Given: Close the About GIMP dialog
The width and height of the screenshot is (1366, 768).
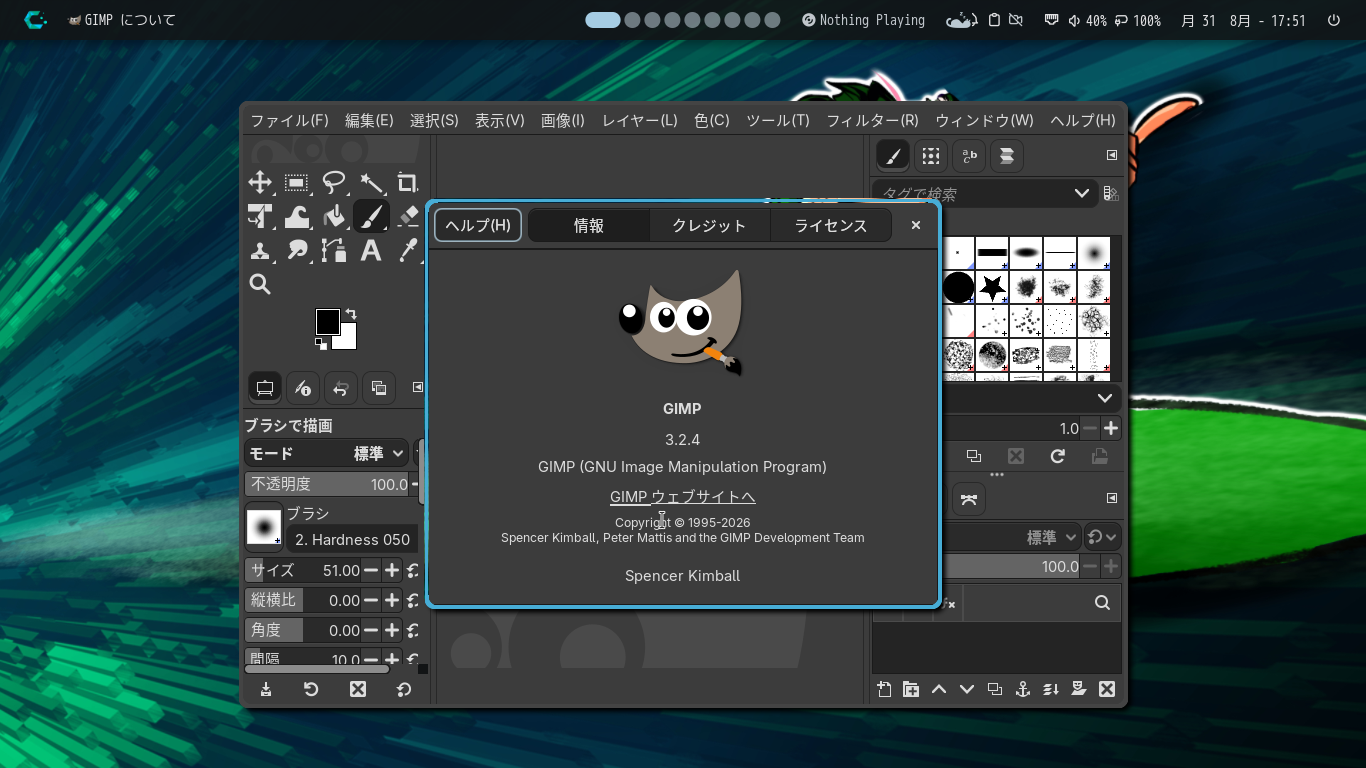Looking at the screenshot, I should point(916,225).
